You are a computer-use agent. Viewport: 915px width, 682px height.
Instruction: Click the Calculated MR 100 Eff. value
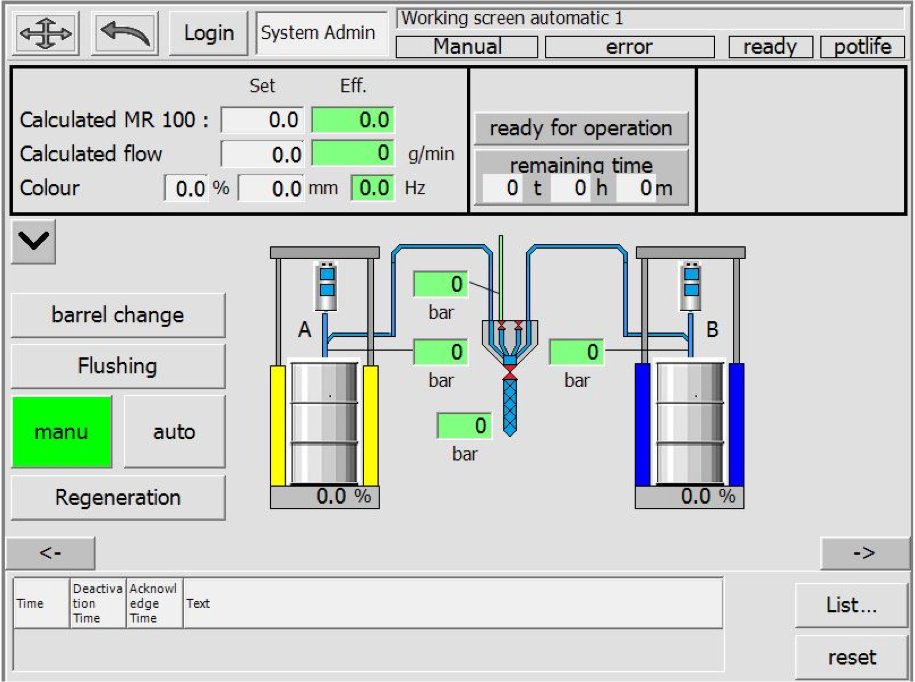tap(353, 120)
